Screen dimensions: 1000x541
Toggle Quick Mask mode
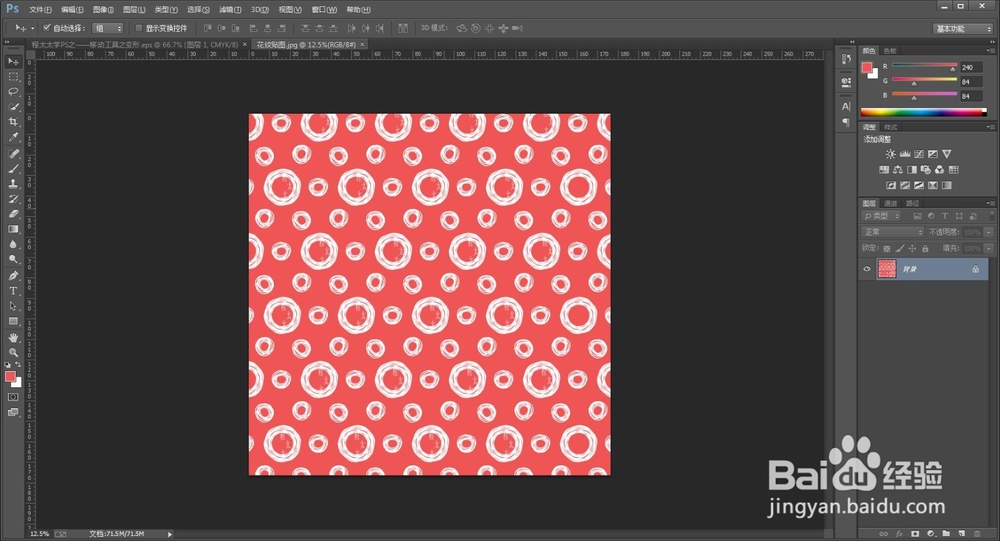(x=13, y=397)
